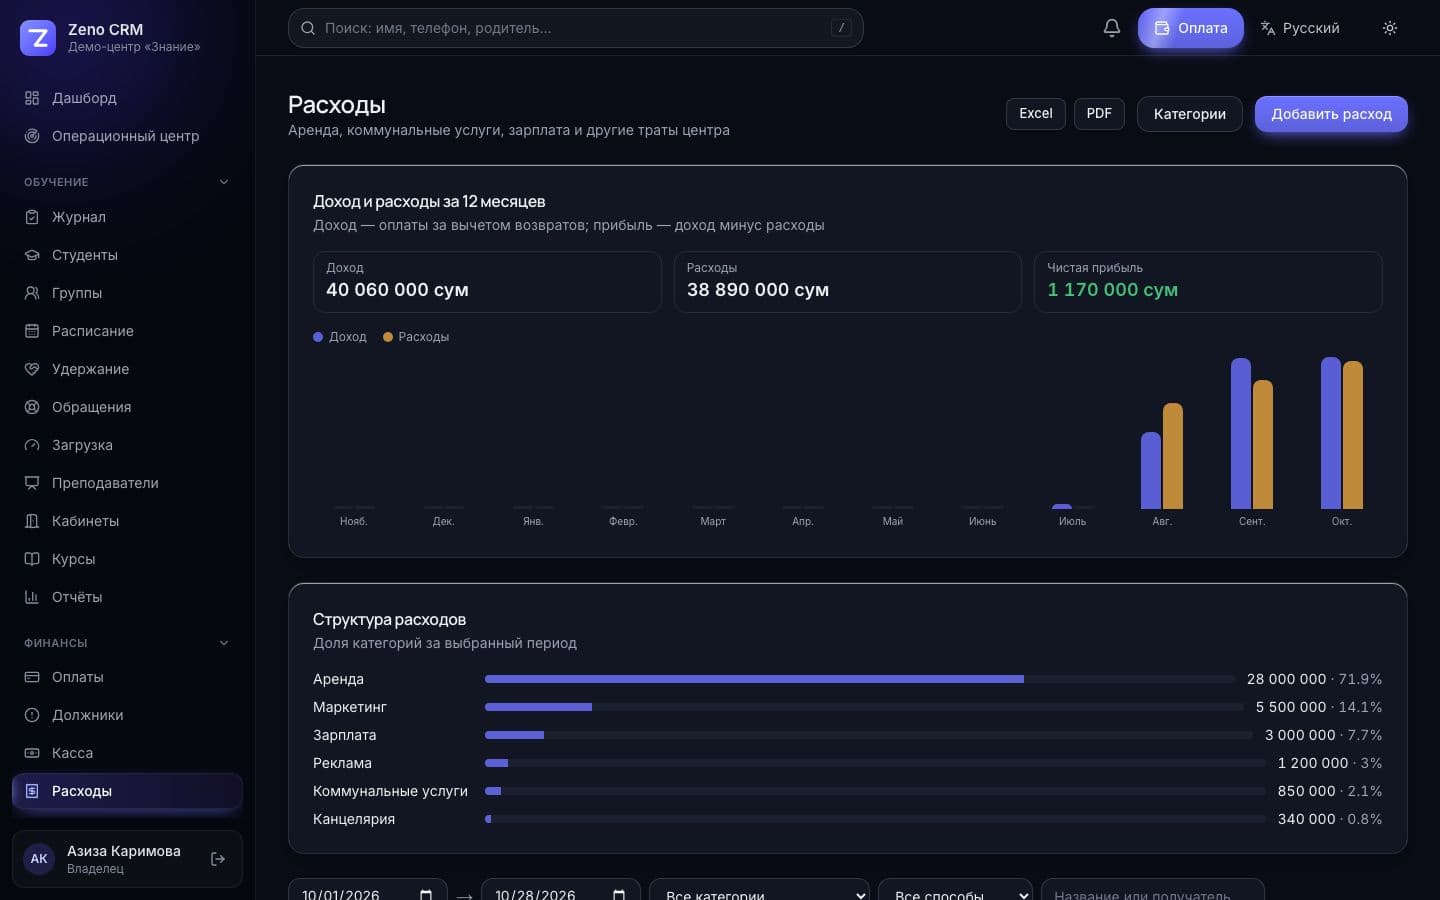Focus the search field for name, phone, parent
This screenshot has width=1440, height=900.
[576, 28]
